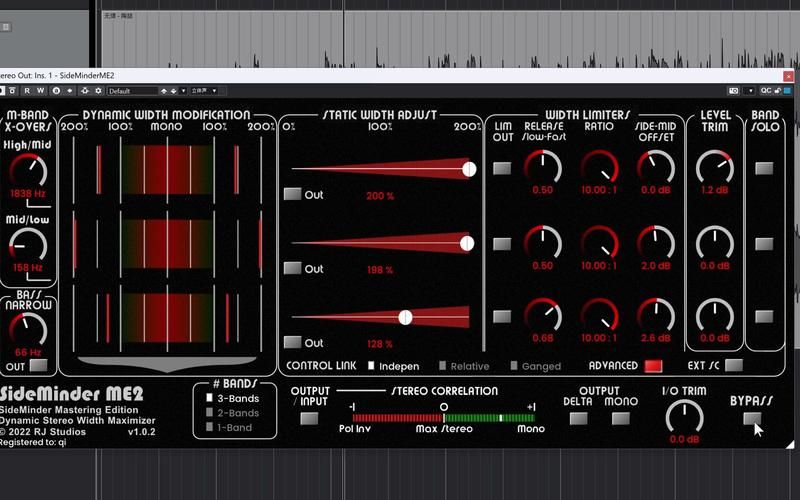Click top band static width slider handle at 200%
The height and width of the screenshot is (500, 800).
pyautogui.click(x=469, y=169)
